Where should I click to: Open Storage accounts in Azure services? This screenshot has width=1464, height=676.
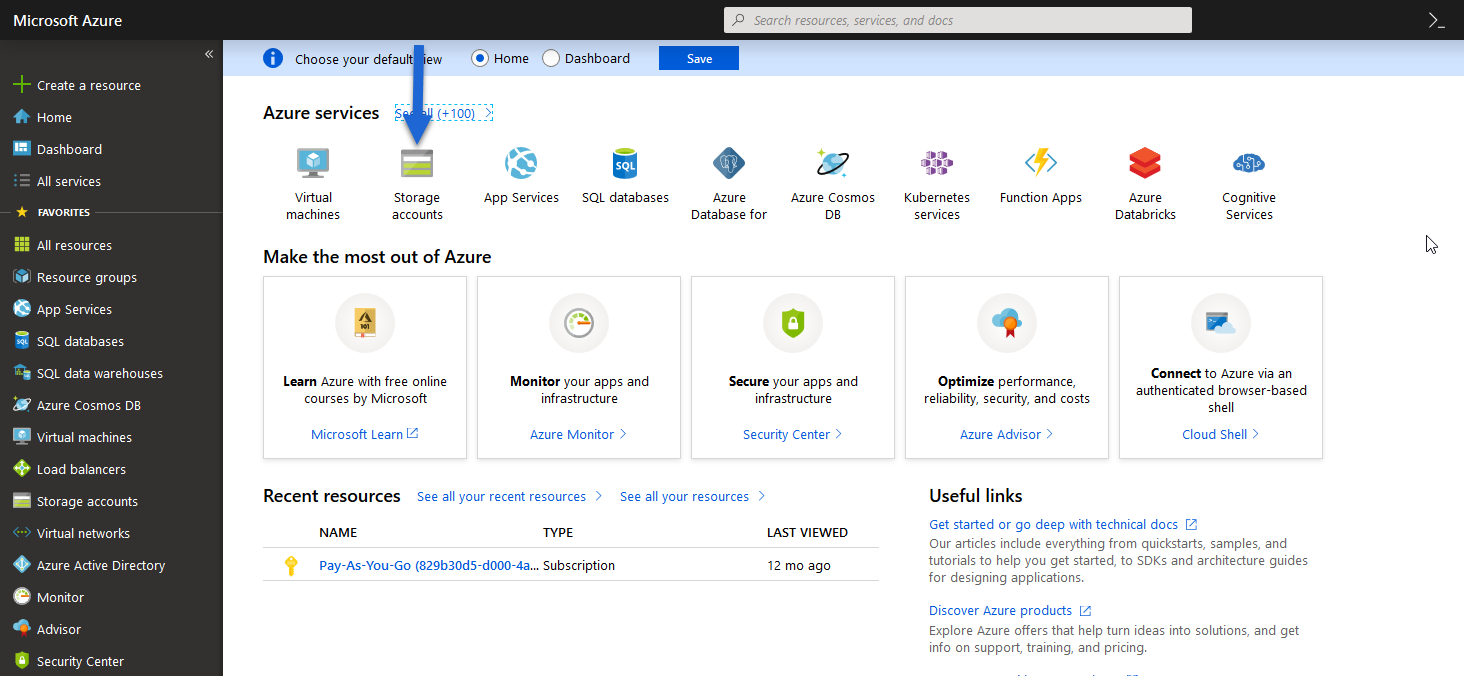click(x=417, y=163)
